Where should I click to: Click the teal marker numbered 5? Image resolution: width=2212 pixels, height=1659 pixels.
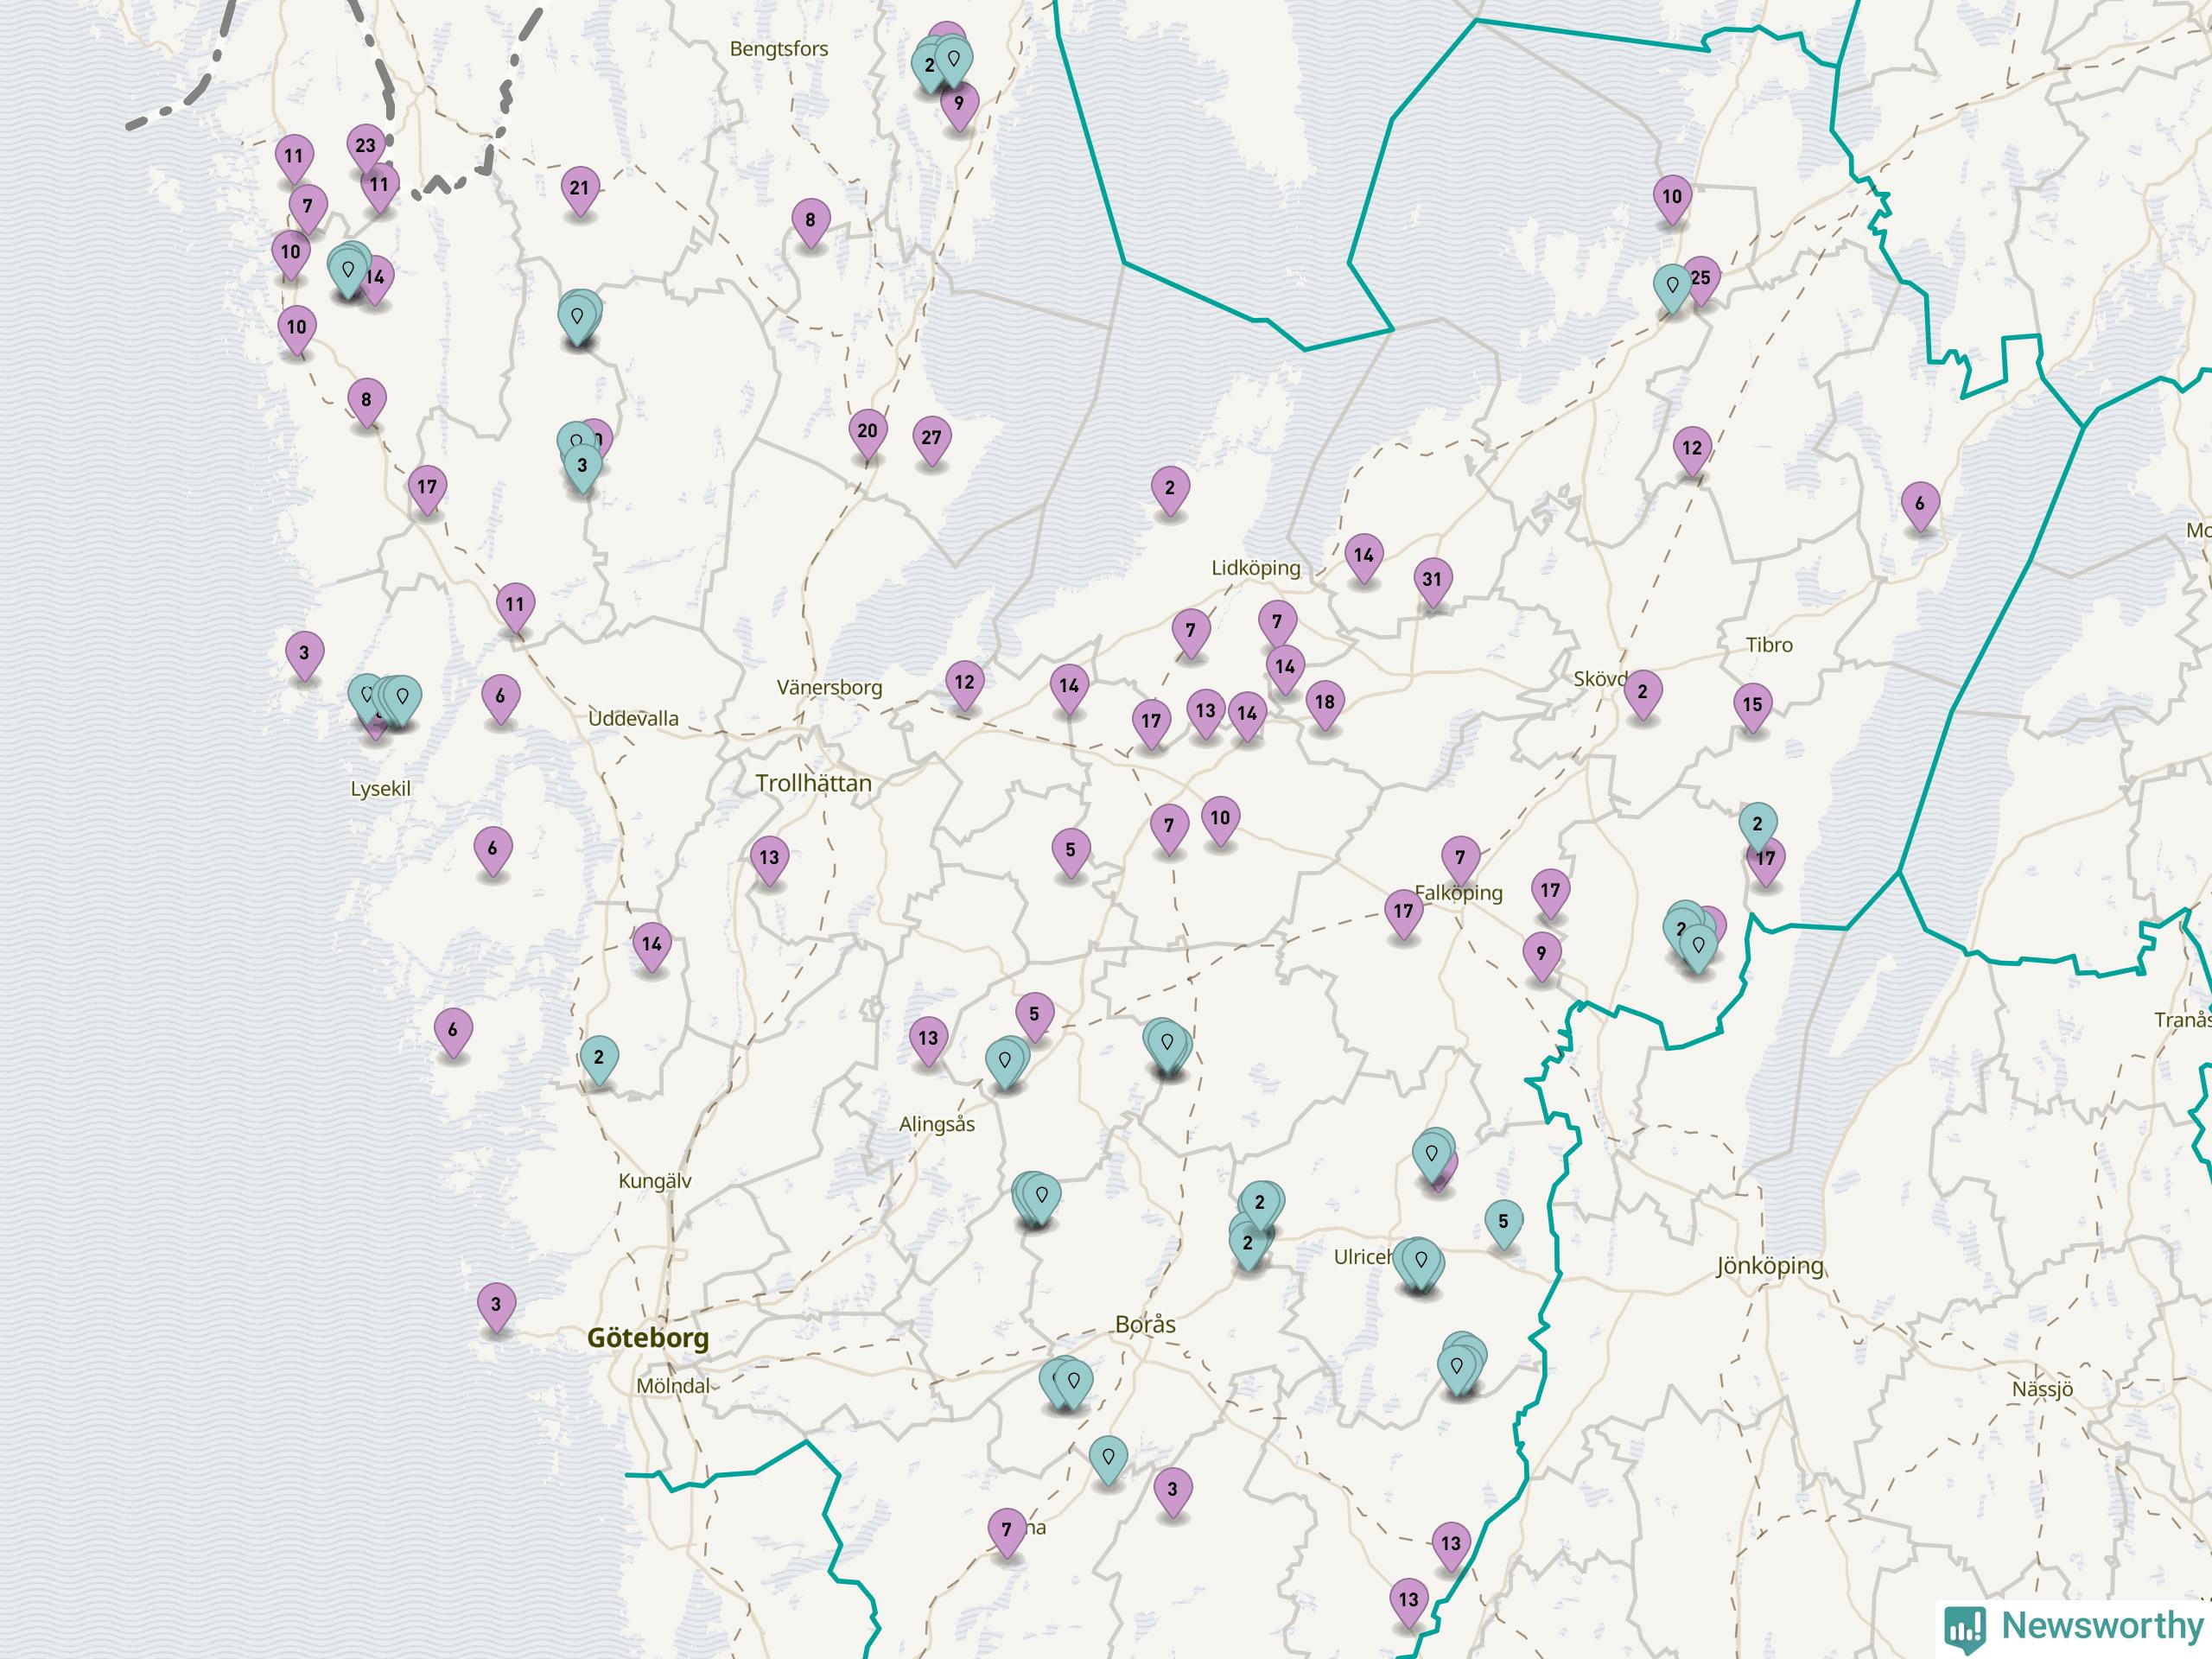1503,1223
